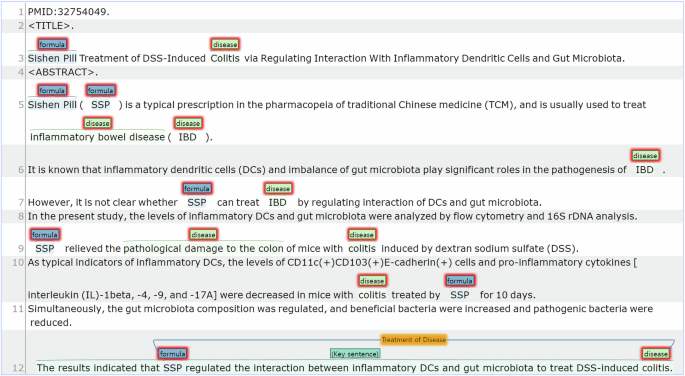
Task: Click the <ABSTRACT> marker text
Action: (62, 72)
